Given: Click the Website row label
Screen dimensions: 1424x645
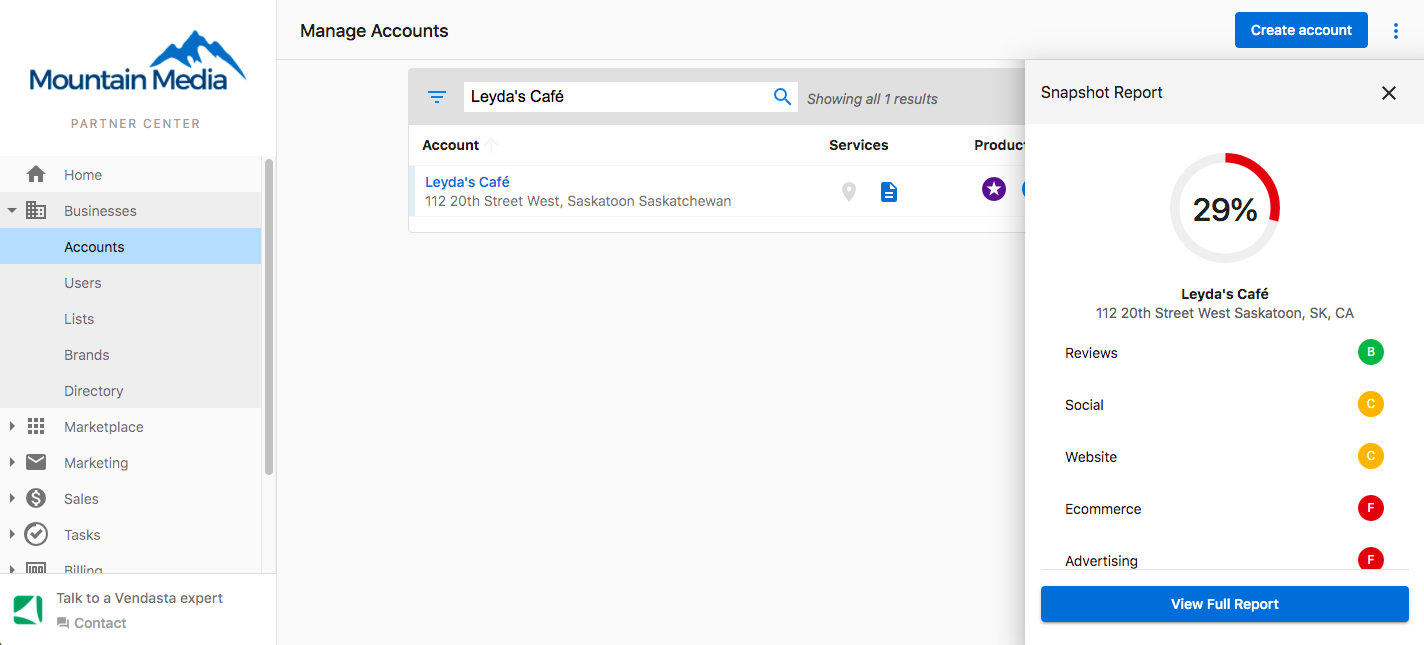Looking at the screenshot, I should [1091, 457].
